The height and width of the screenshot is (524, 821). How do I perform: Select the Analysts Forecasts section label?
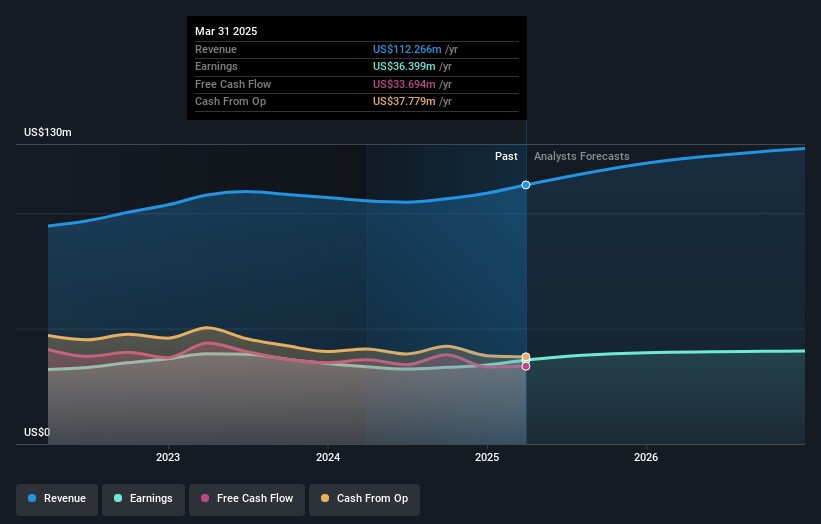582,156
